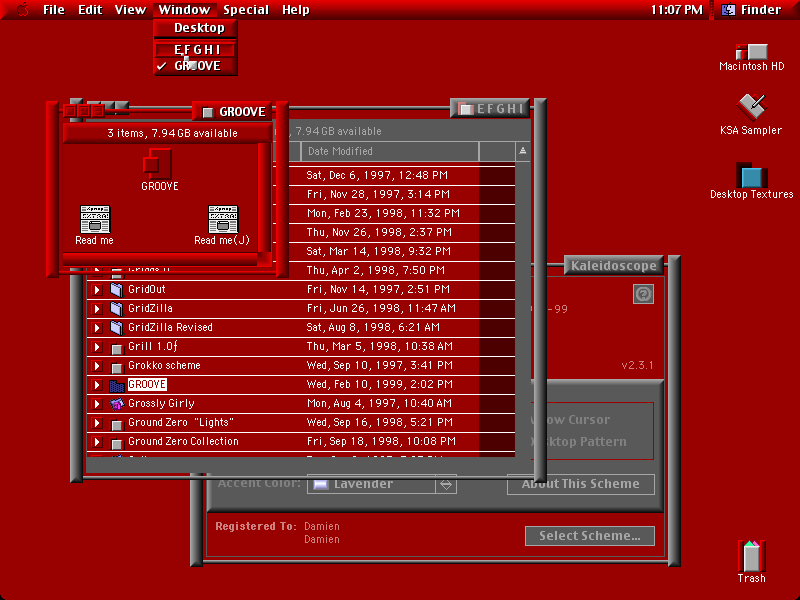
Task: Expand the GridZilla Revised folder
Action: point(96,328)
